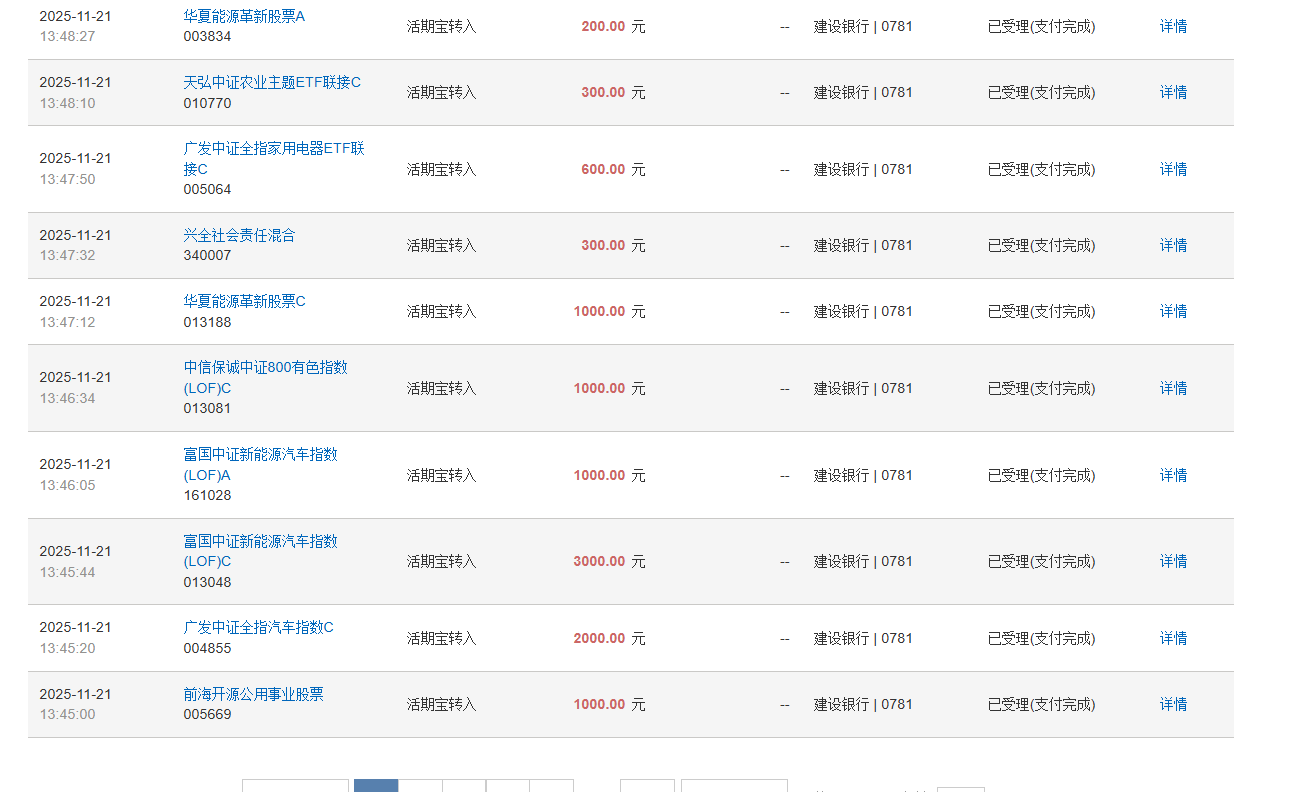Image resolution: width=1299 pixels, height=792 pixels.
Task: Open fund link 广发中证全指汽车指数C
Action: click(258, 627)
